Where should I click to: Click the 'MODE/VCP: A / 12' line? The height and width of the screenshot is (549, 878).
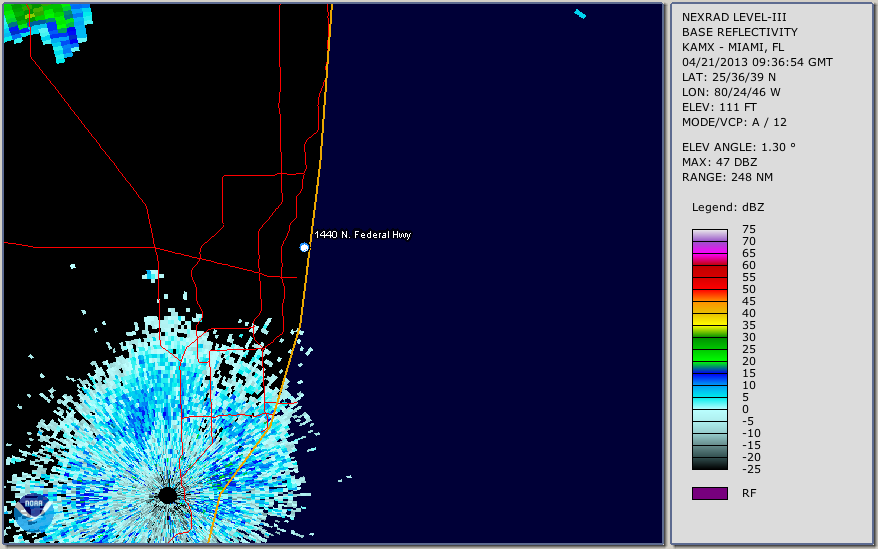click(734, 122)
